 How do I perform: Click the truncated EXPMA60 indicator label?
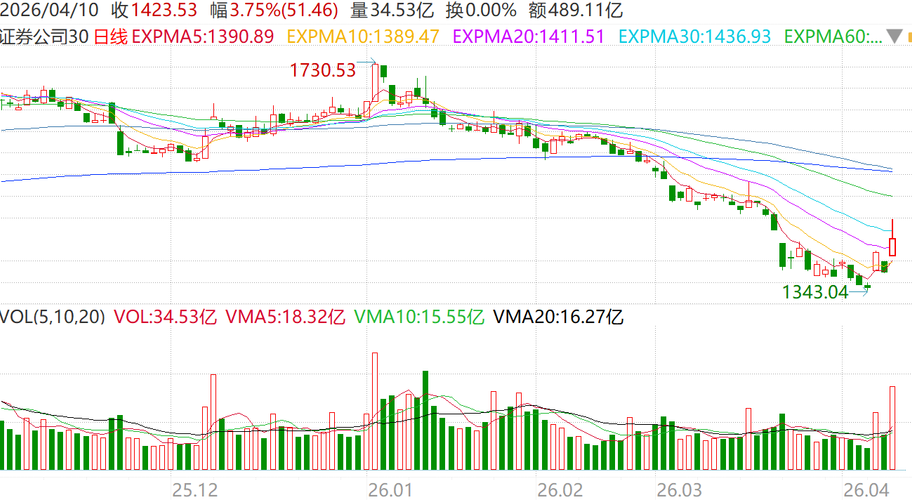click(833, 37)
